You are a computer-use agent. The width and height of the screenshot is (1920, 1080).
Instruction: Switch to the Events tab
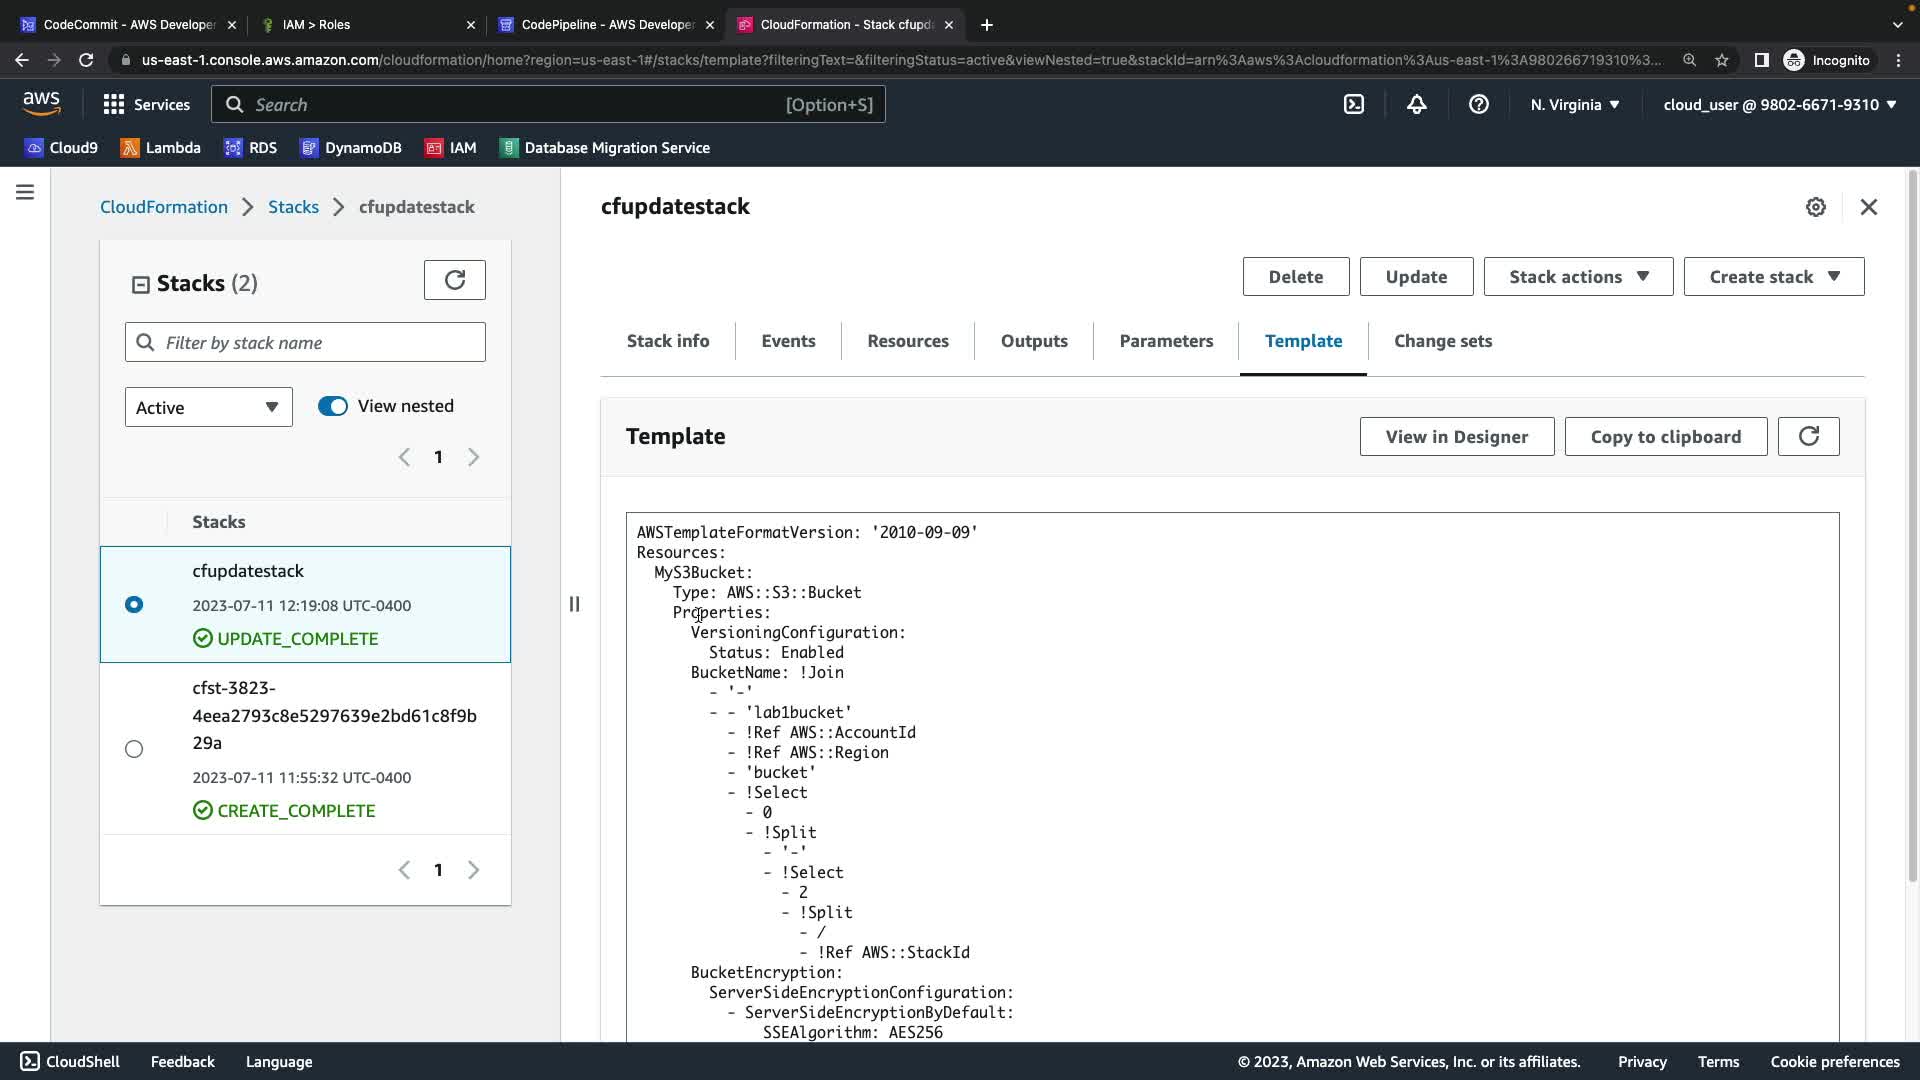pyautogui.click(x=788, y=341)
